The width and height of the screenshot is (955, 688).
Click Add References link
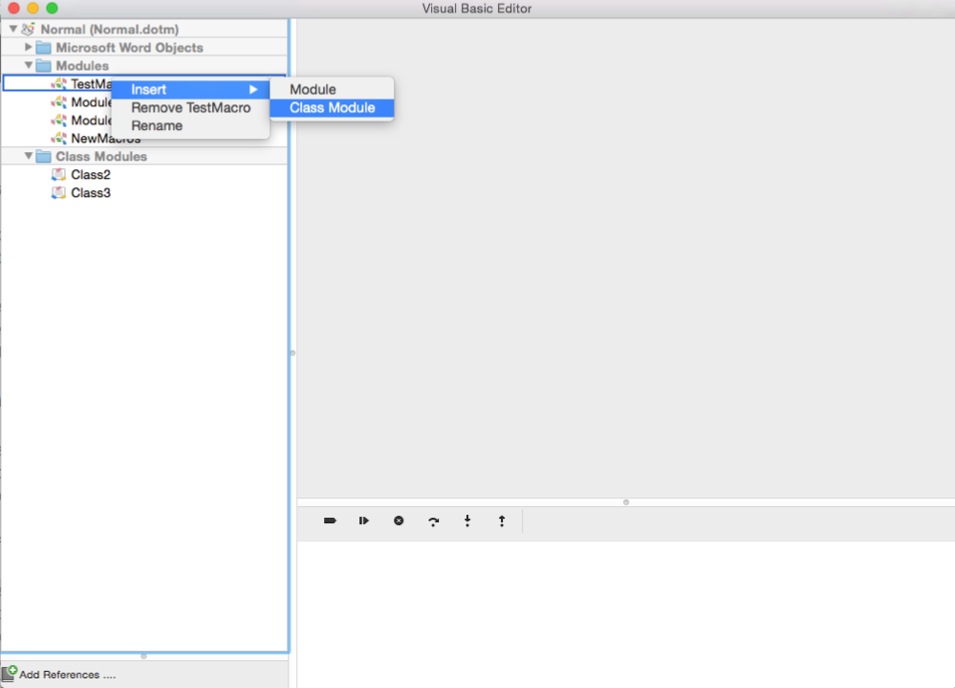point(67,675)
